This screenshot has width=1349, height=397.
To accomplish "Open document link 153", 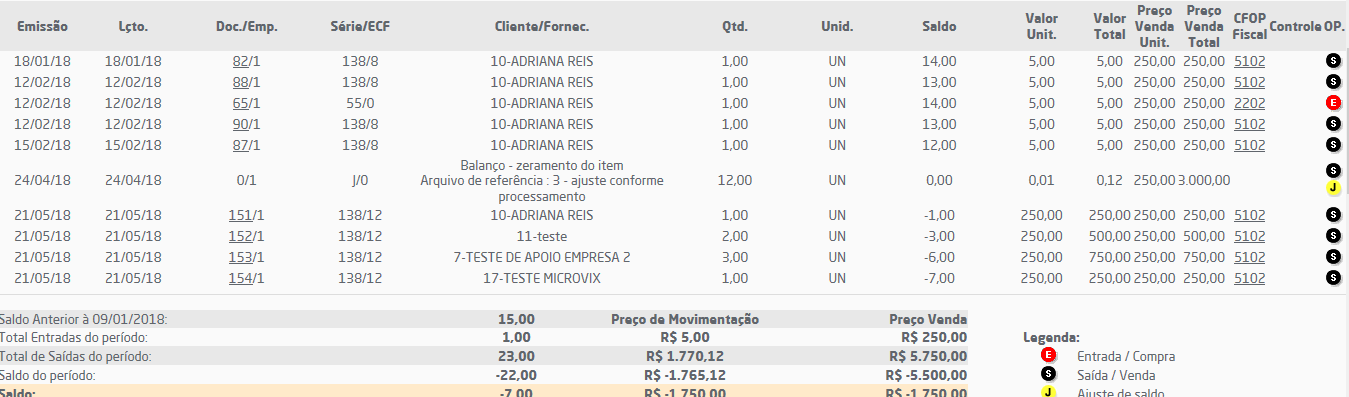I will 240,257.
